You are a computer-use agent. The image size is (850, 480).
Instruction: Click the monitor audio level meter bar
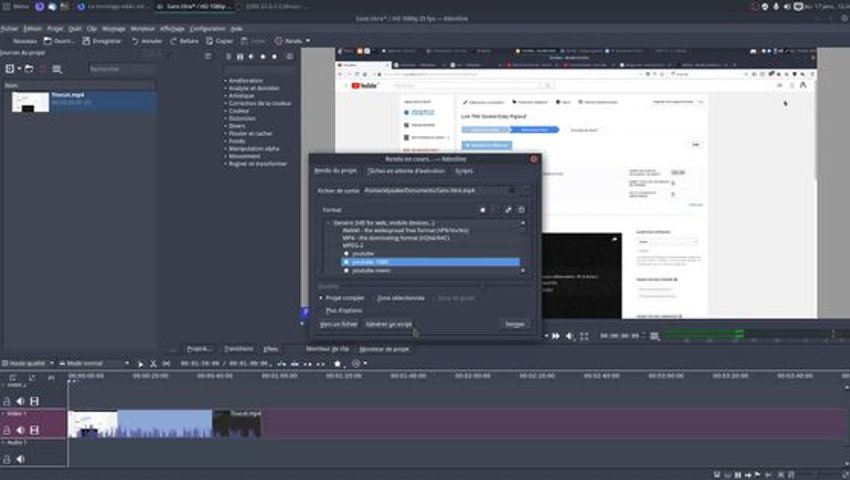pos(755,336)
